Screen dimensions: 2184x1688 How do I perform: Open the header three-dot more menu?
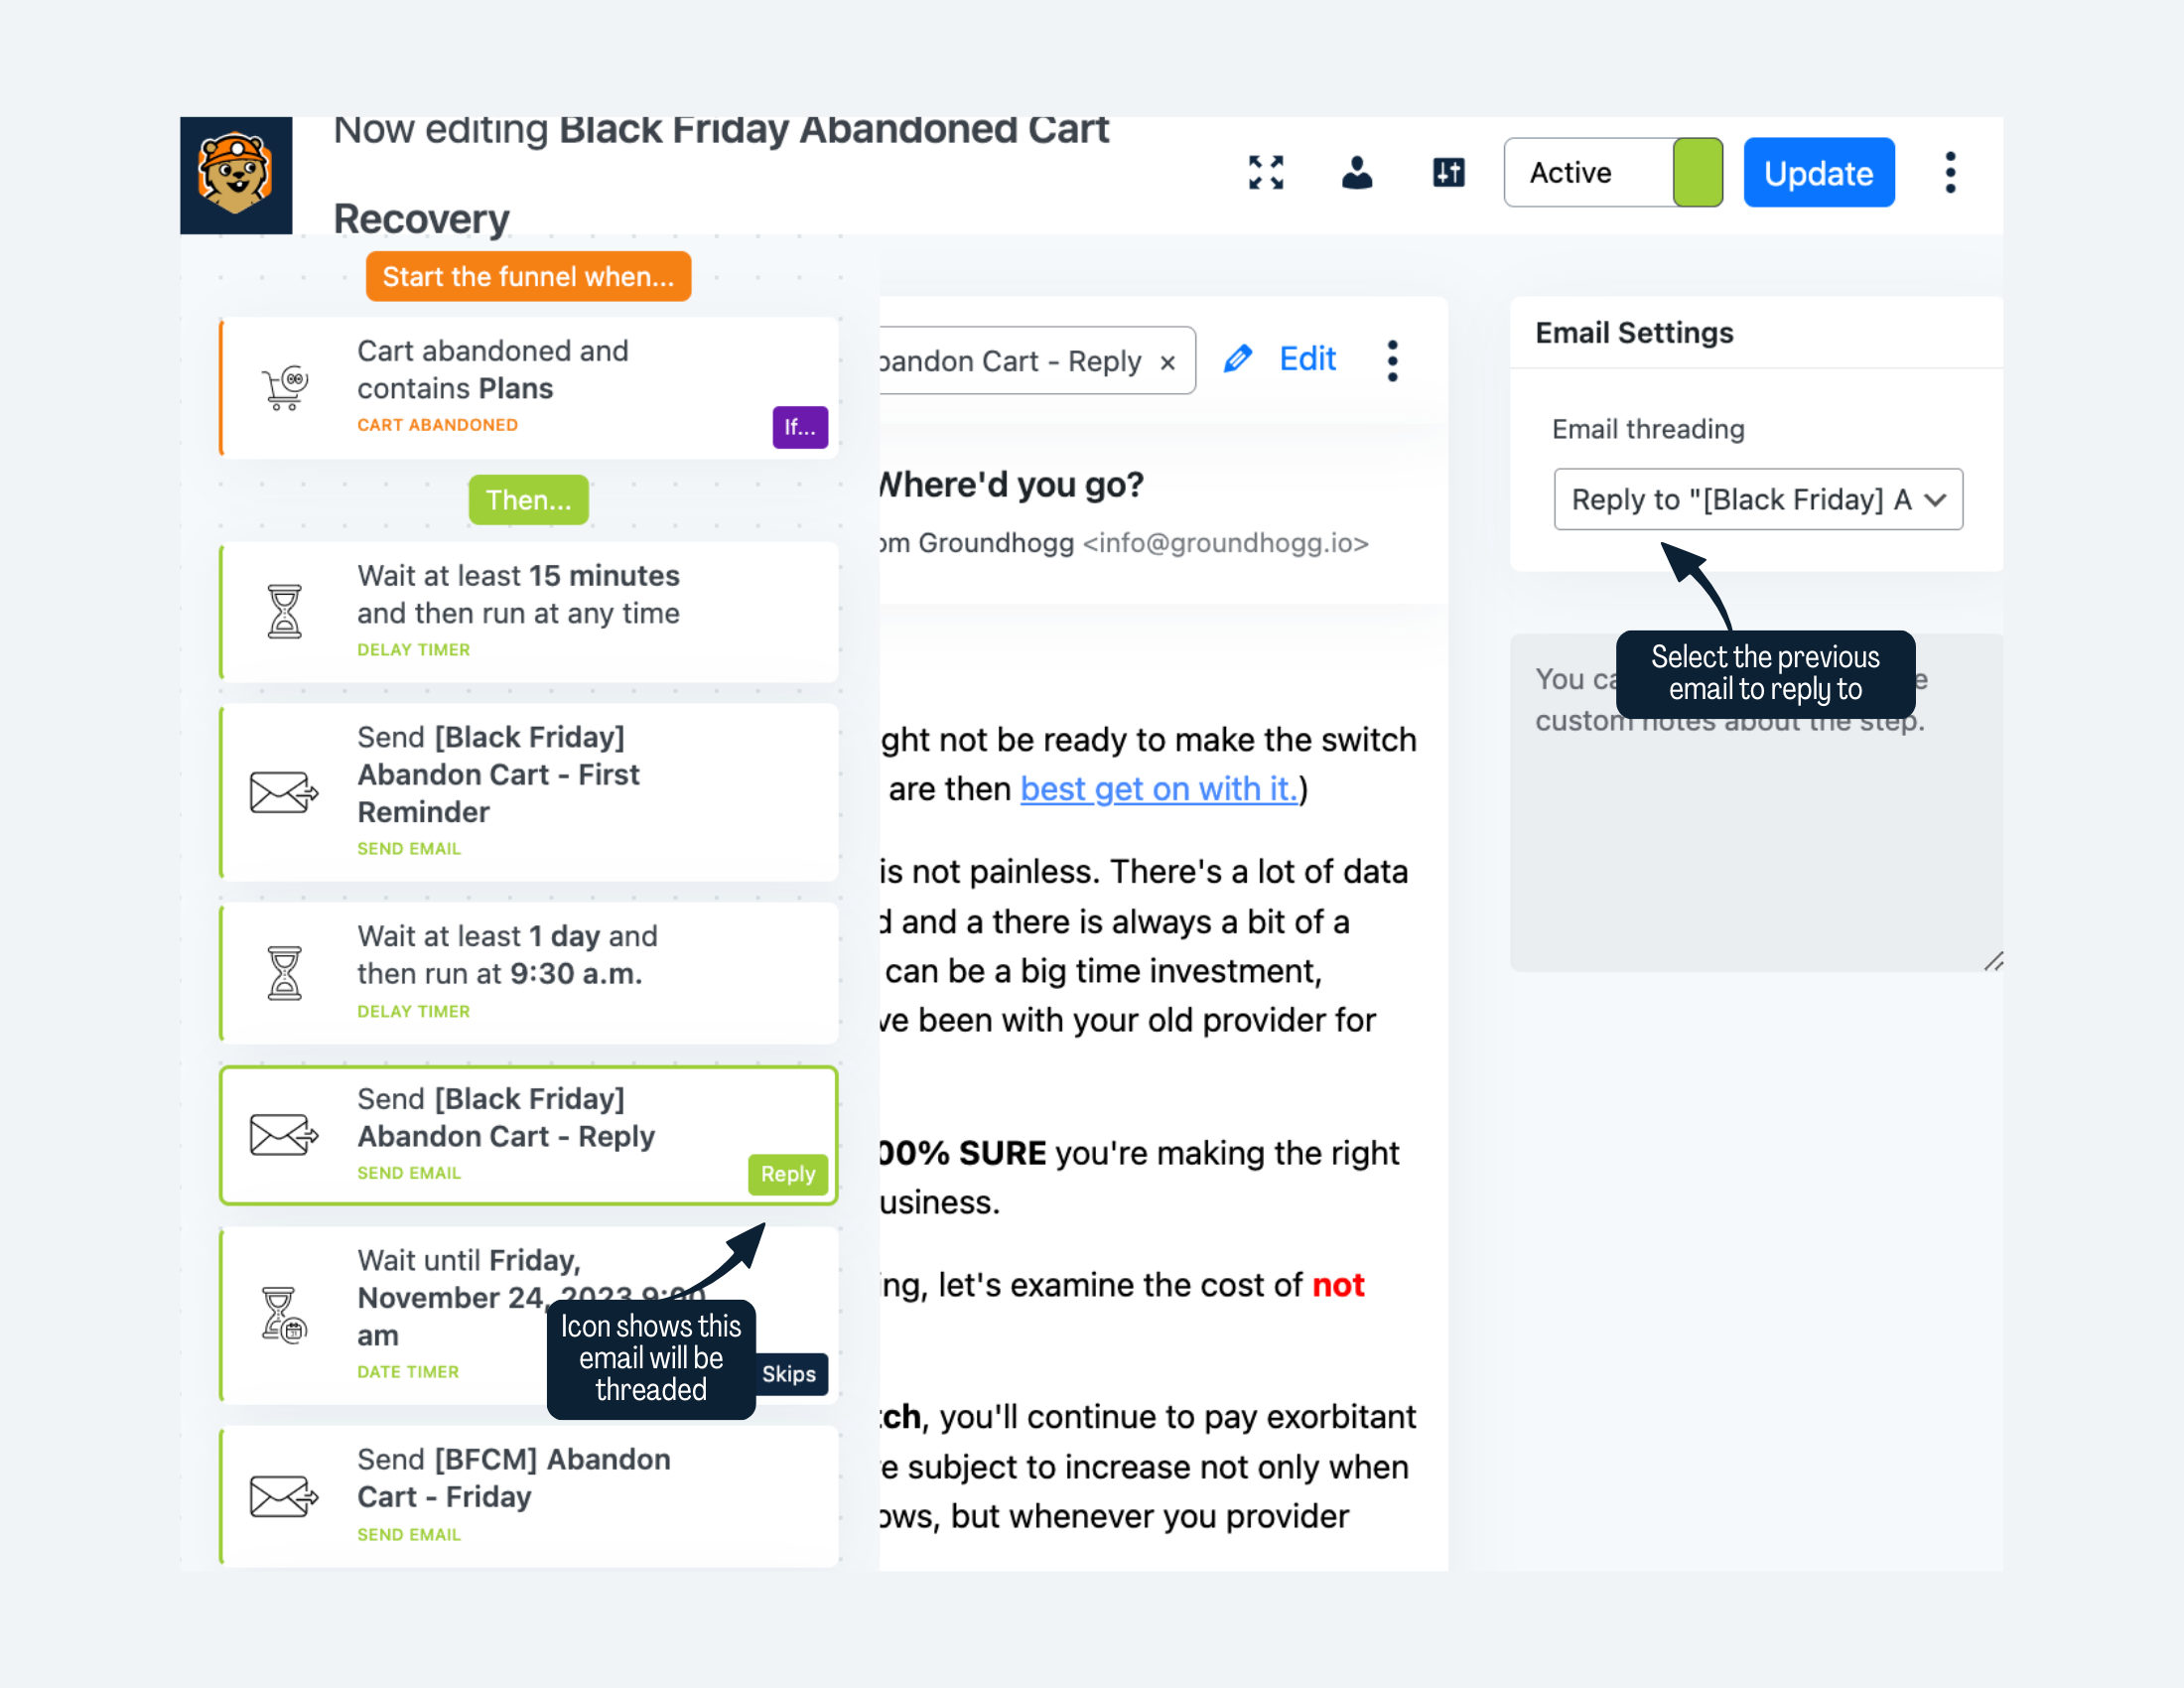(1950, 173)
